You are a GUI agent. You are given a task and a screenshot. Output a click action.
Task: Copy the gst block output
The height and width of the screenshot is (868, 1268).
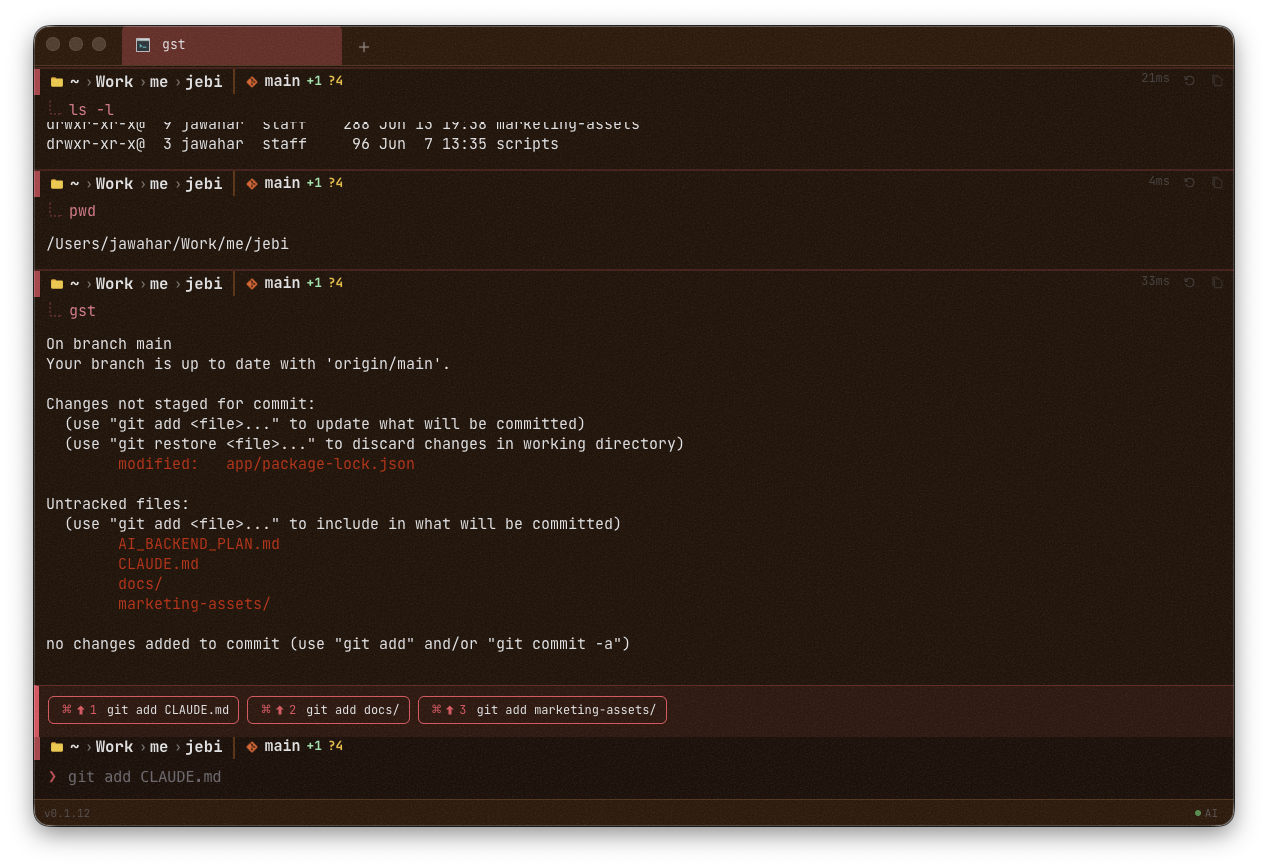tap(1217, 283)
